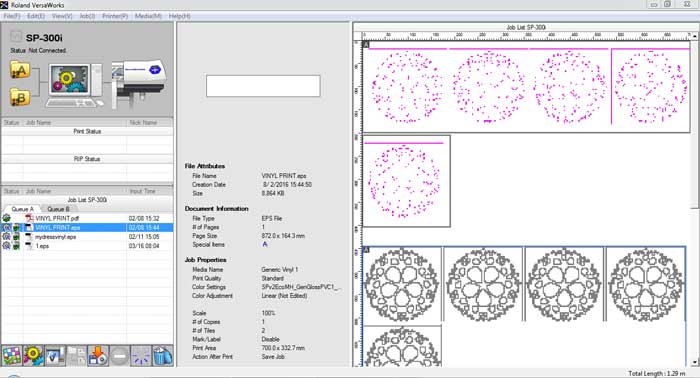Image resolution: width=700 pixels, height=378 pixels.
Task: Click the grayed blue-dots toolbar icon
Action: 141,356
